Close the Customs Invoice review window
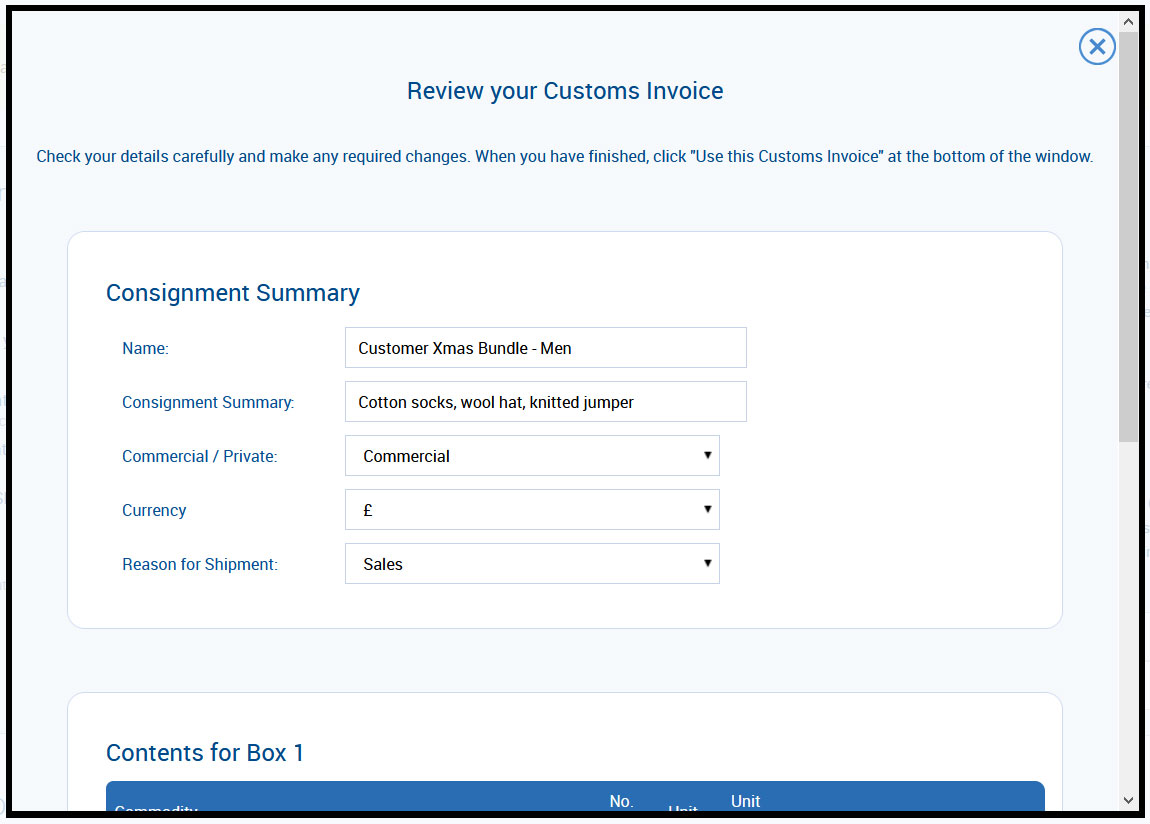The image size is (1150, 824). [x=1097, y=46]
